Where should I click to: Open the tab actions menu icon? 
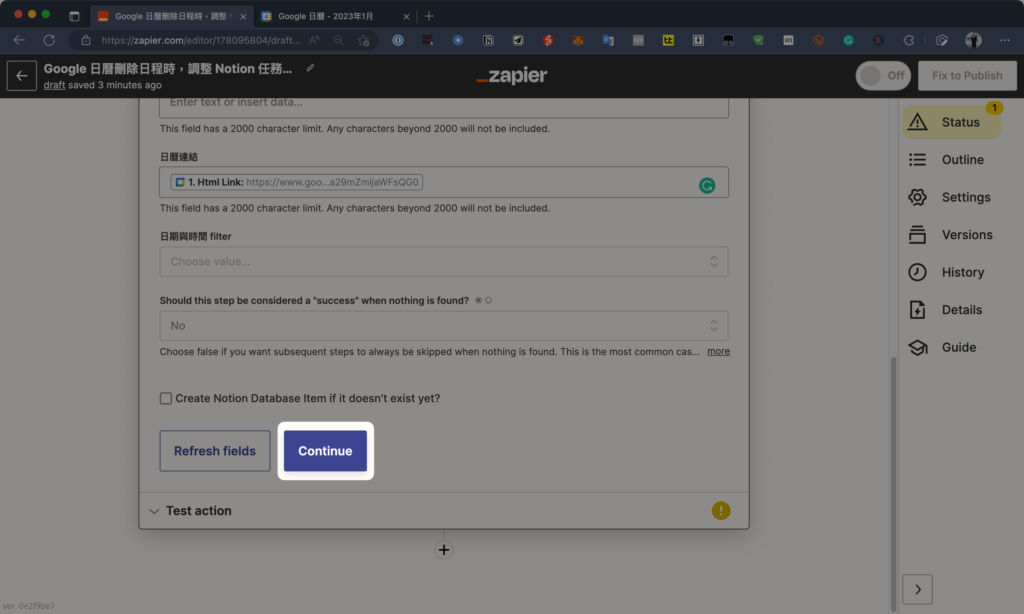74,16
